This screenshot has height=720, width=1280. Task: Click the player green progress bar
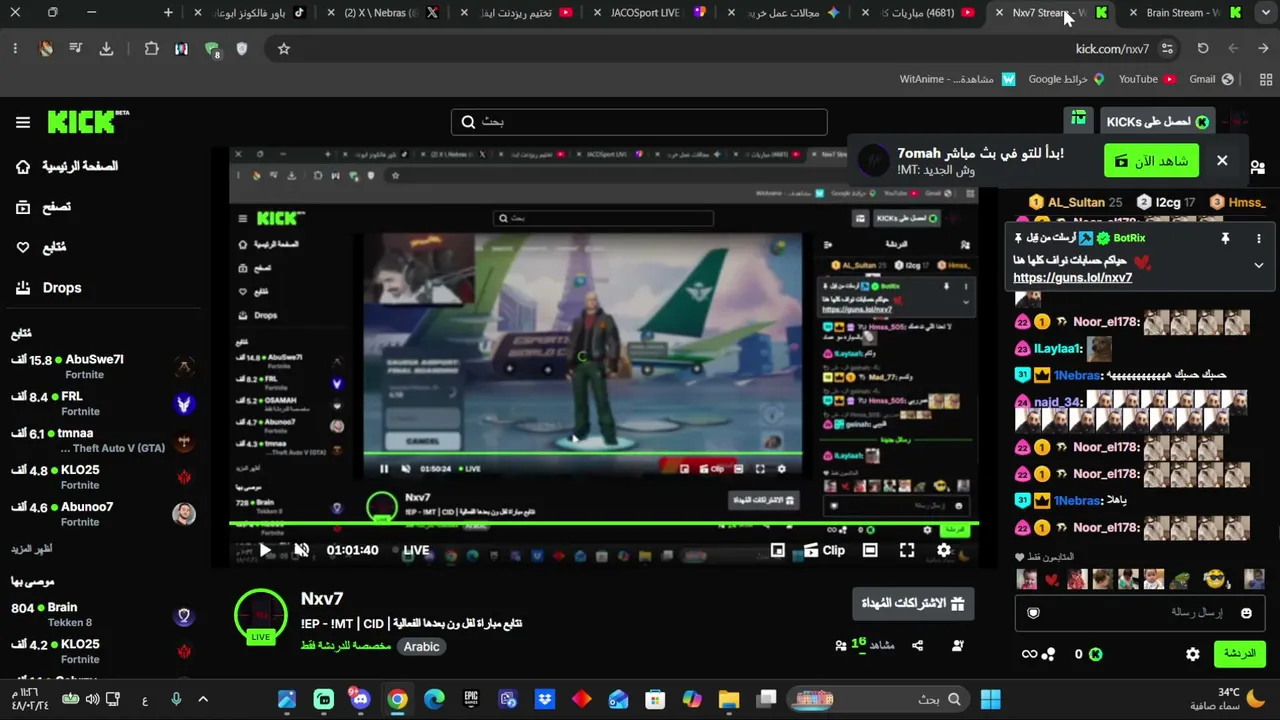[604, 523]
